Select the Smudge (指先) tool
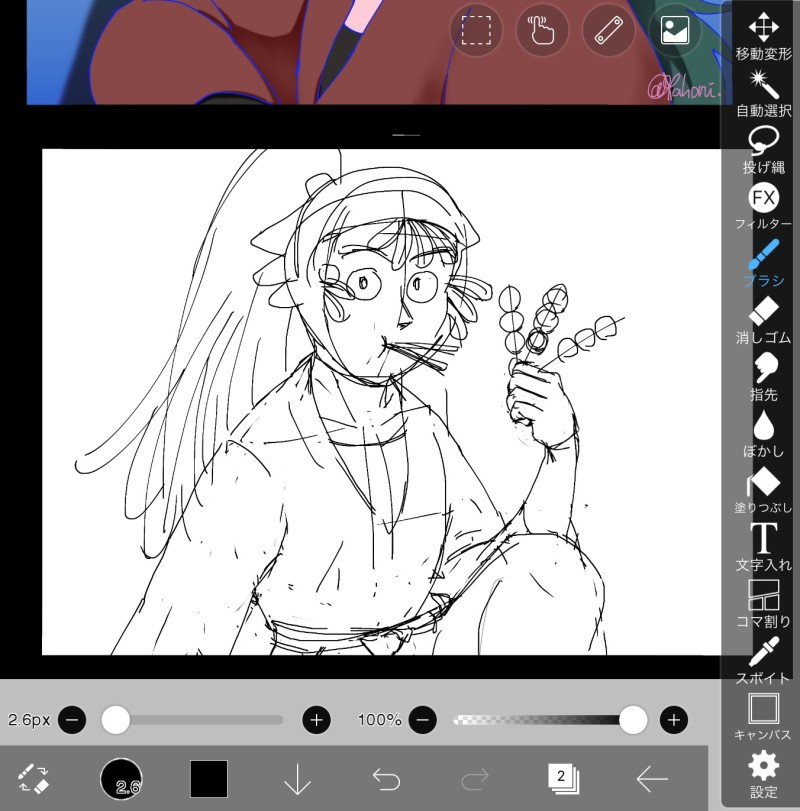Image resolution: width=800 pixels, height=811 pixels. pyautogui.click(x=763, y=378)
